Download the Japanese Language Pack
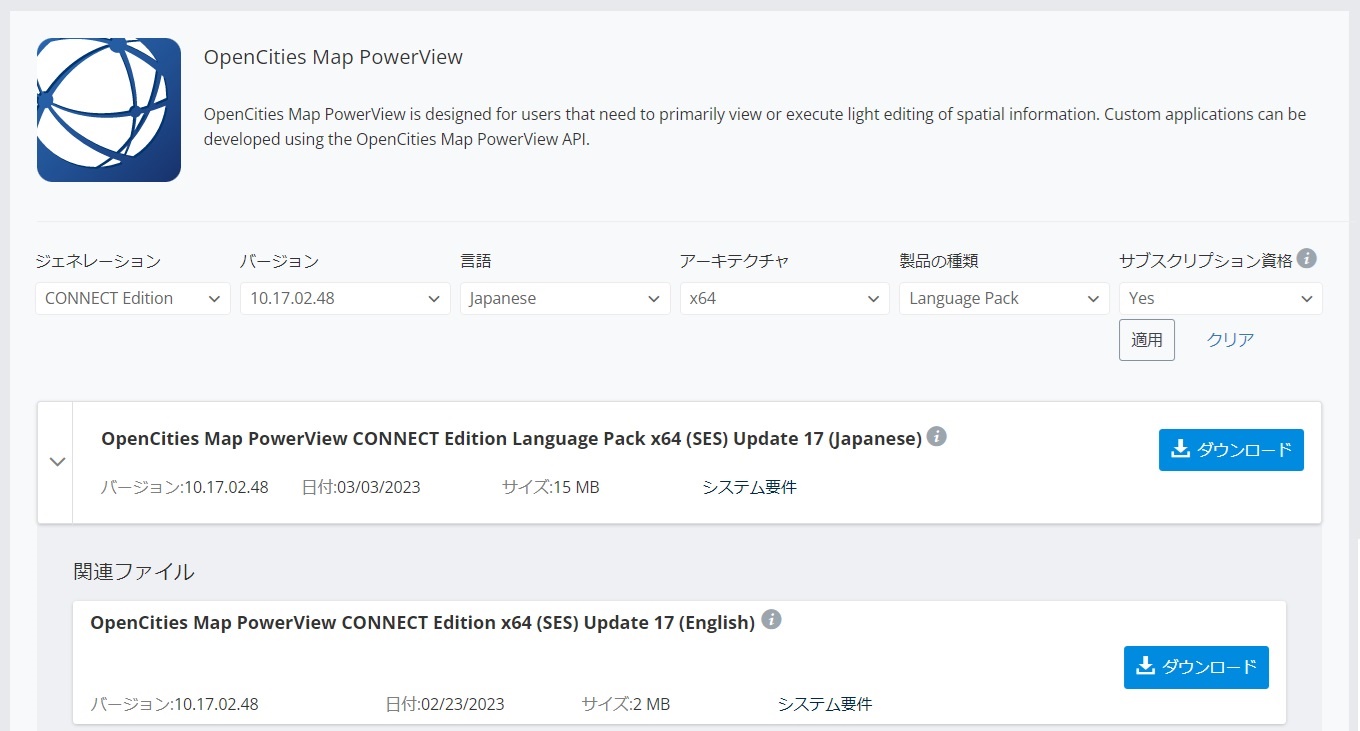1360x731 pixels. point(1231,450)
